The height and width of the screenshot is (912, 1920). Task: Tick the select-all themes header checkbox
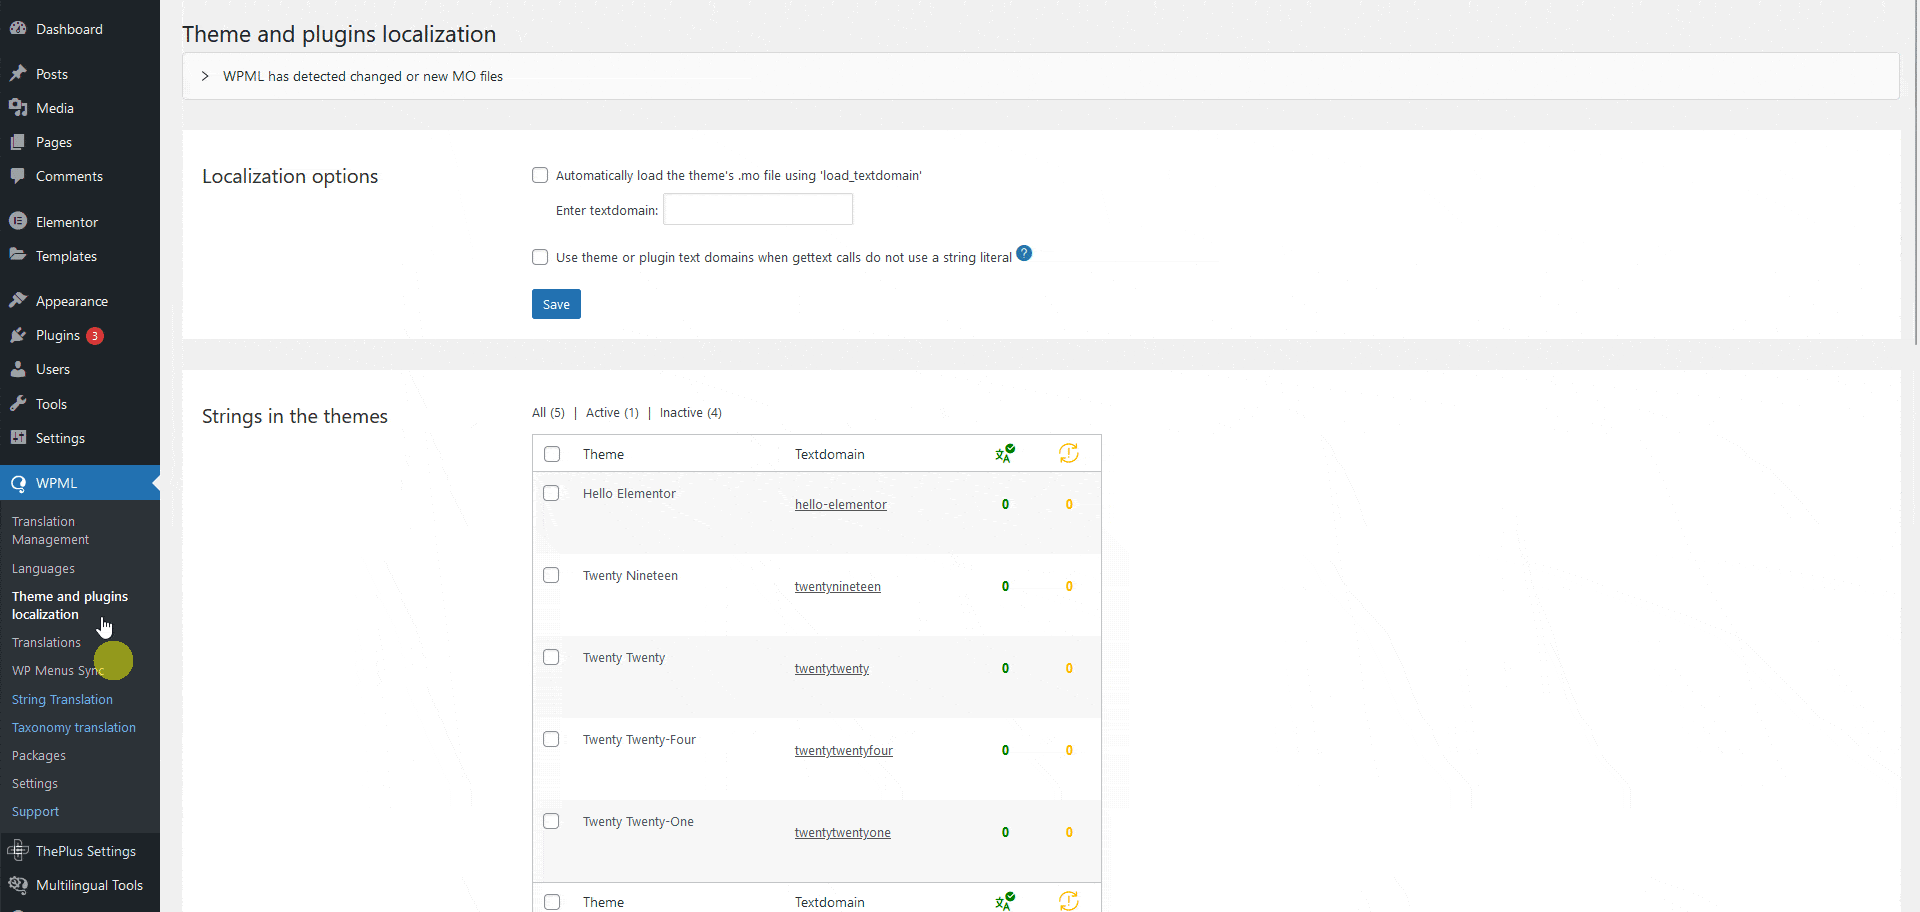point(552,454)
